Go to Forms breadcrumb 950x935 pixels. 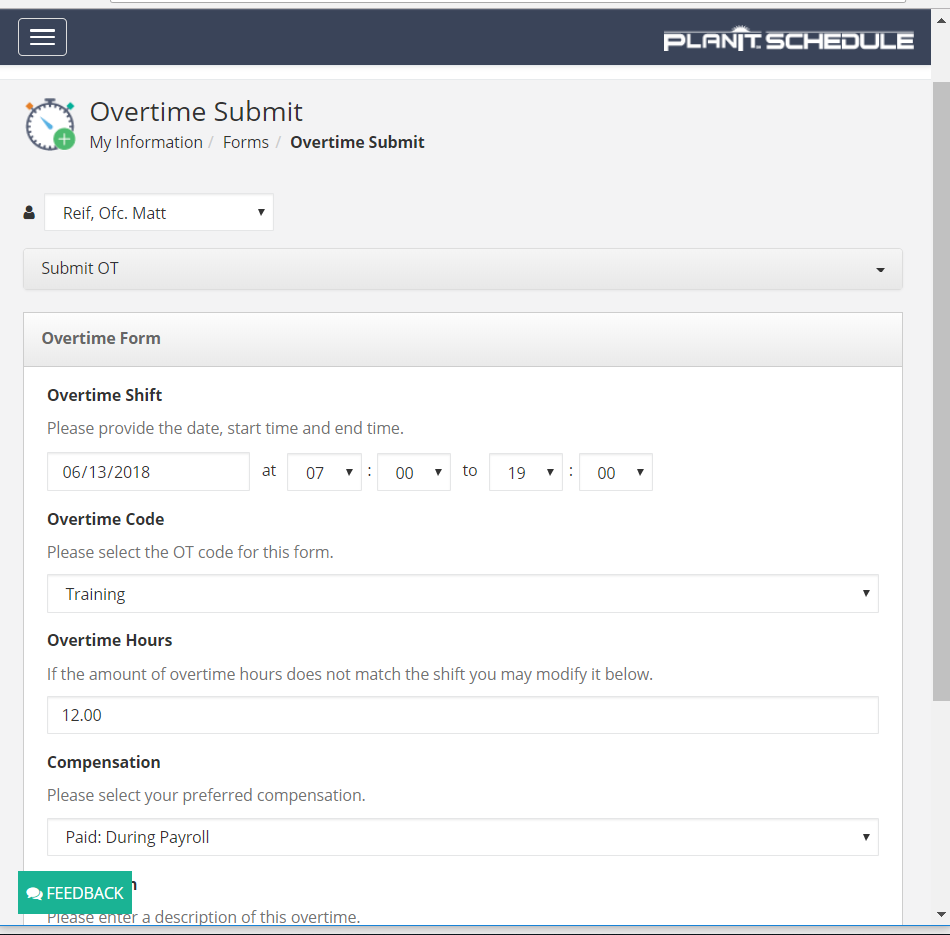(x=245, y=142)
